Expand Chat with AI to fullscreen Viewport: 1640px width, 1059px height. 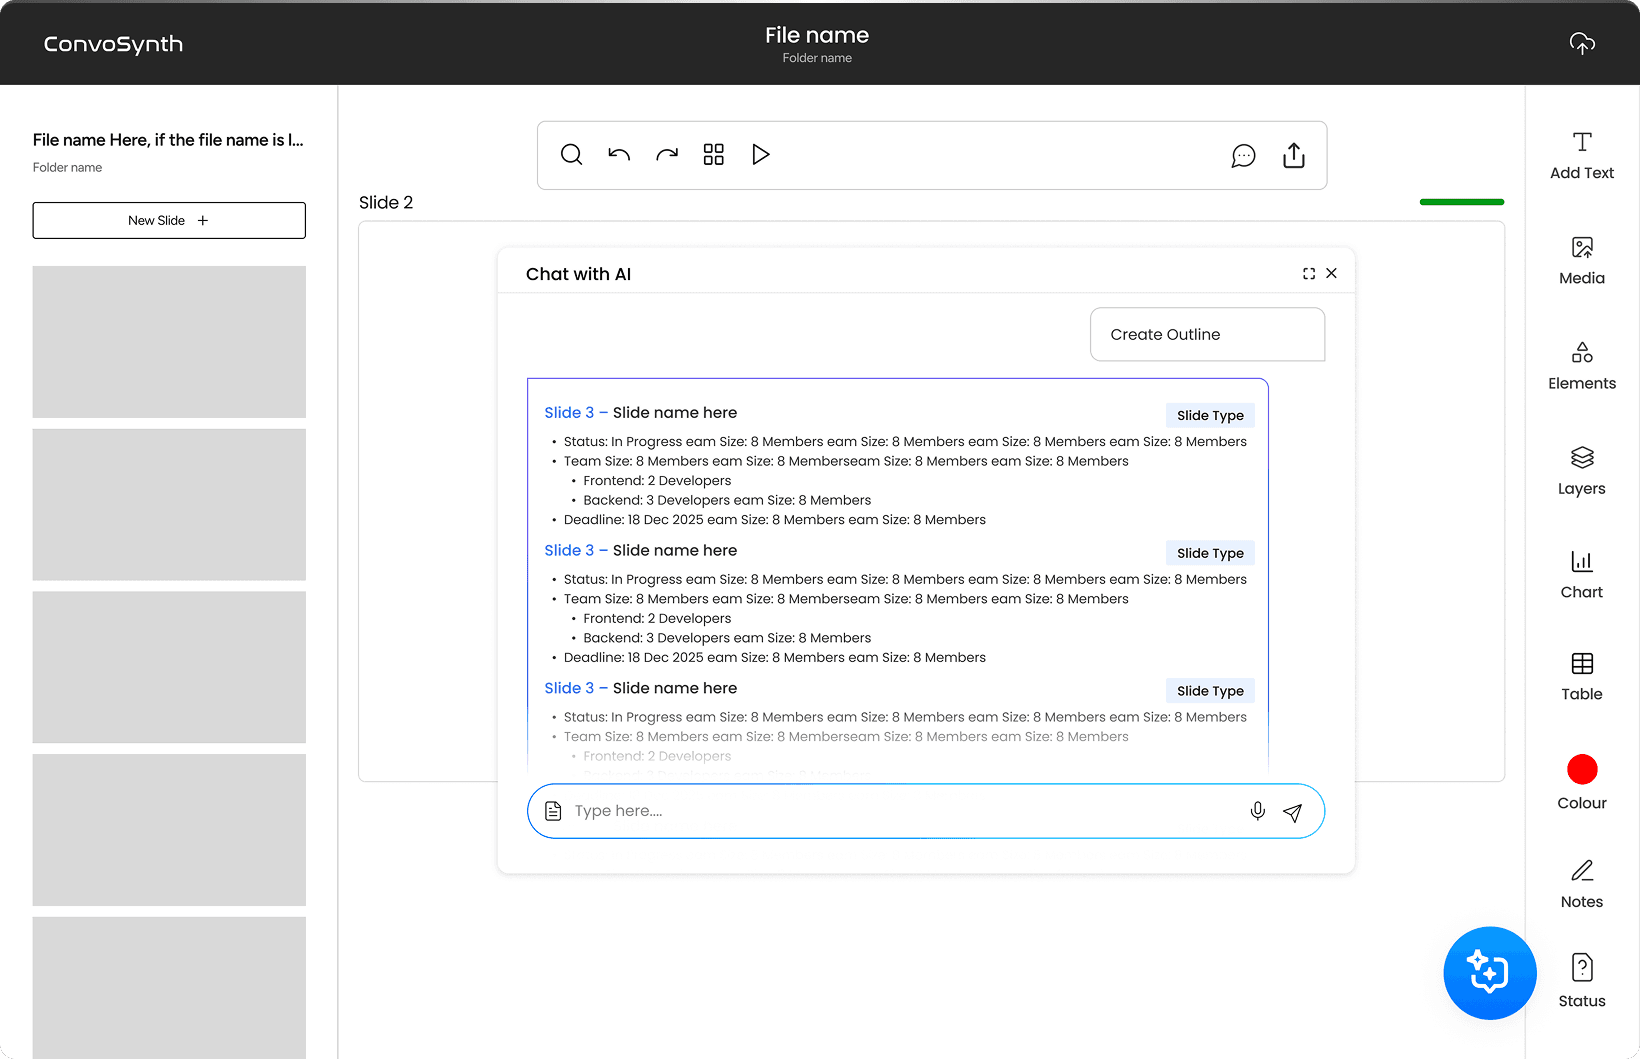pos(1309,272)
